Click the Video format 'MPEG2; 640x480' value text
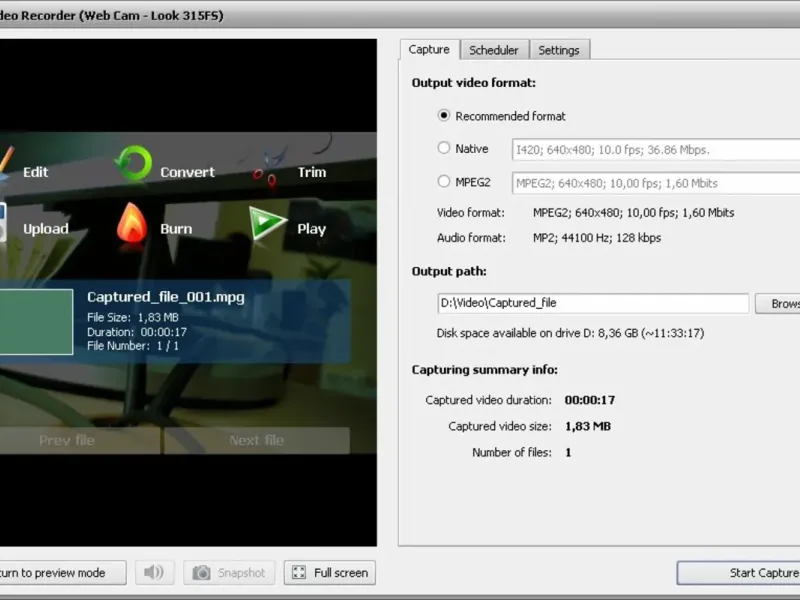 634,213
